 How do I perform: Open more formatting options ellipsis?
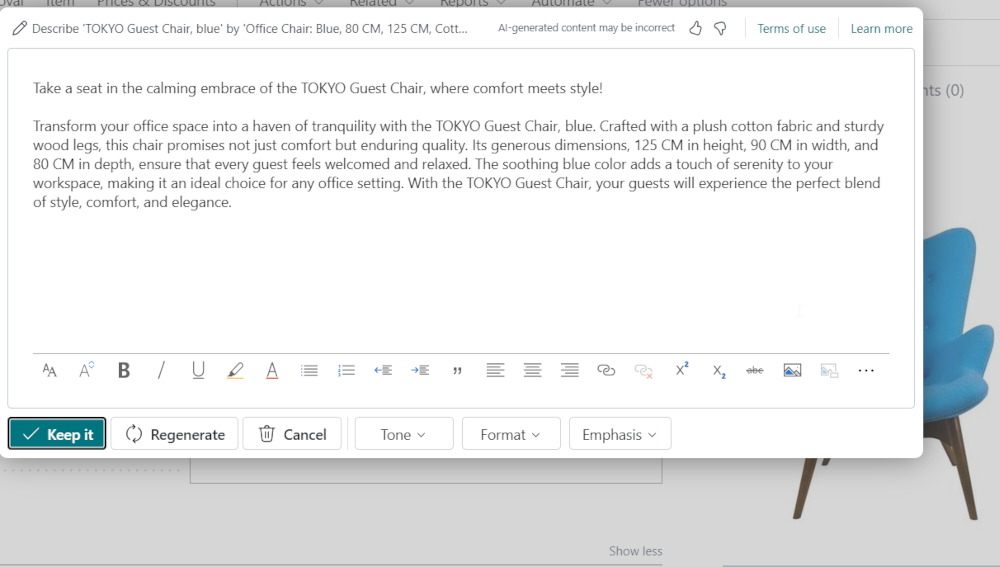click(x=866, y=370)
